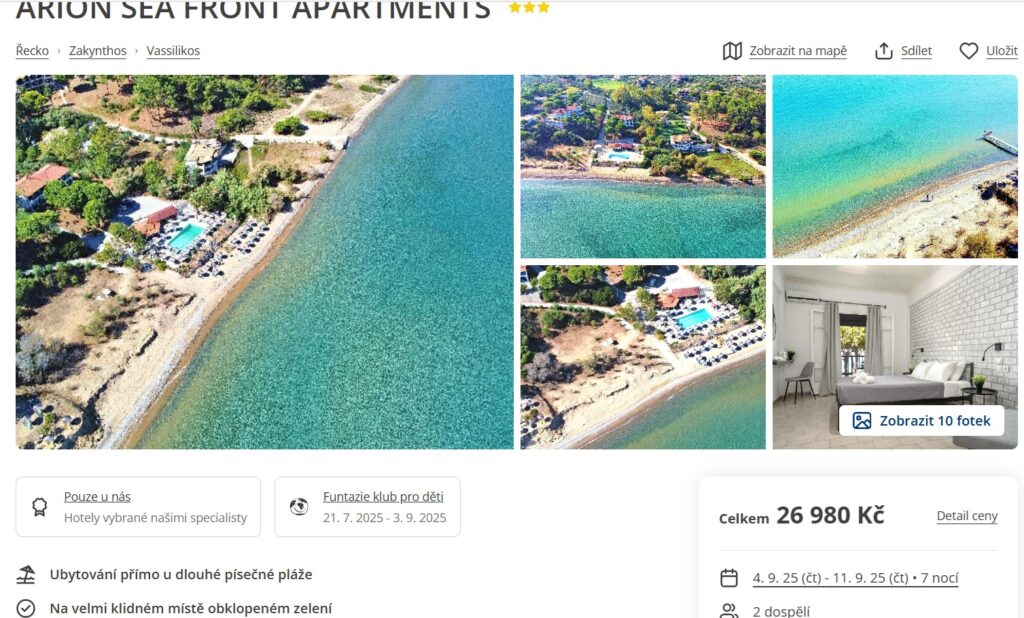Open Detail ceny price breakdown

click(x=967, y=516)
